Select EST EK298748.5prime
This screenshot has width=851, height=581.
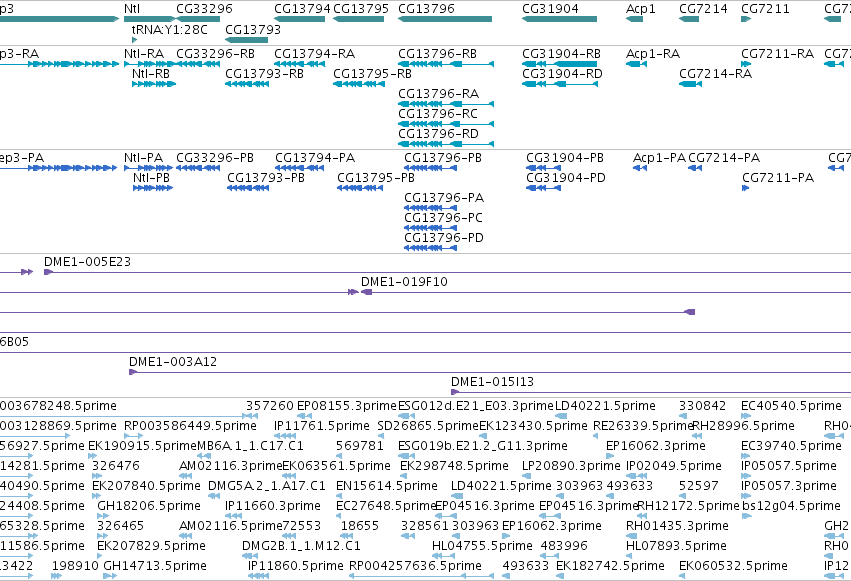[454, 466]
